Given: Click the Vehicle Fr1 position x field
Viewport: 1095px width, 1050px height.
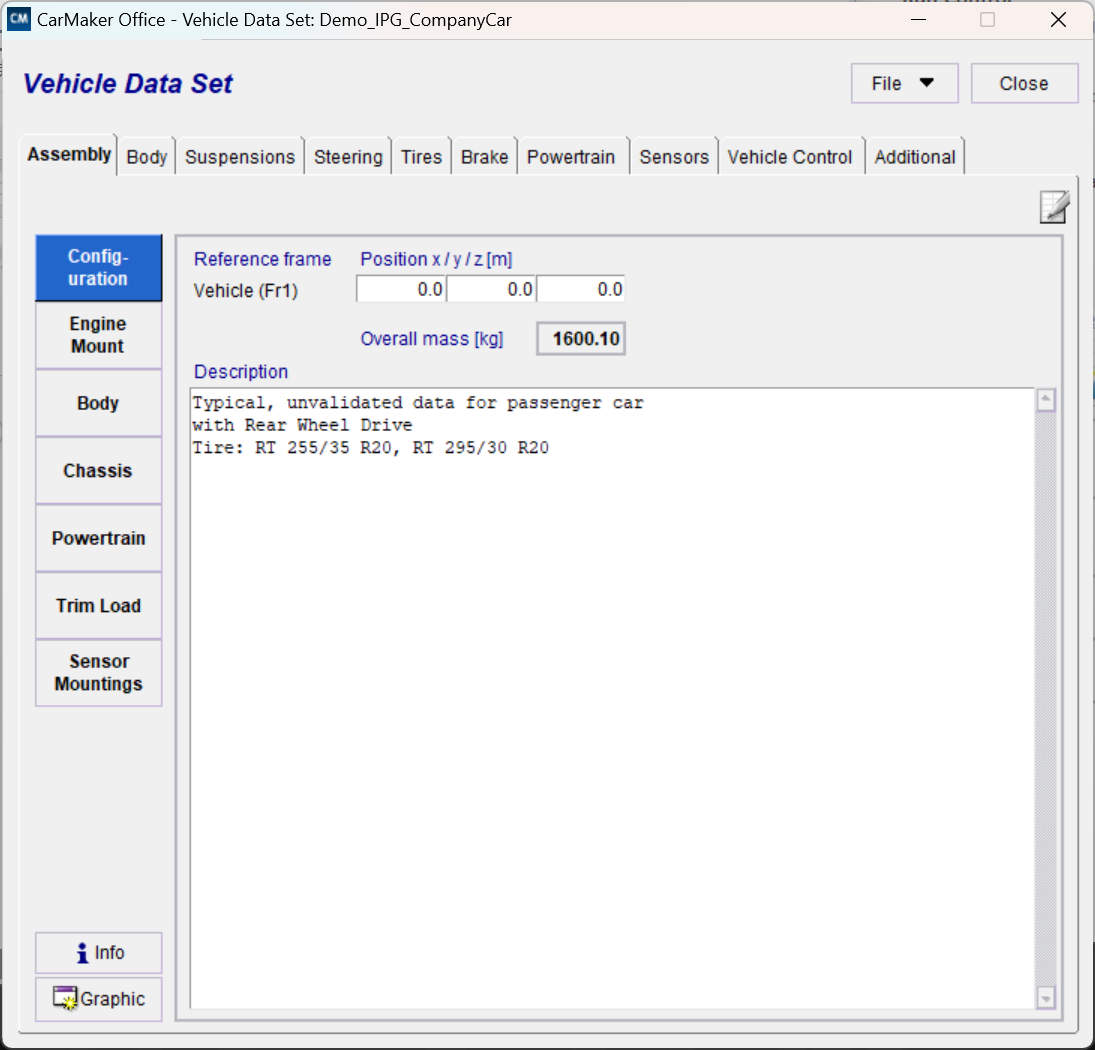Looking at the screenshot, I should coord(402,289).
